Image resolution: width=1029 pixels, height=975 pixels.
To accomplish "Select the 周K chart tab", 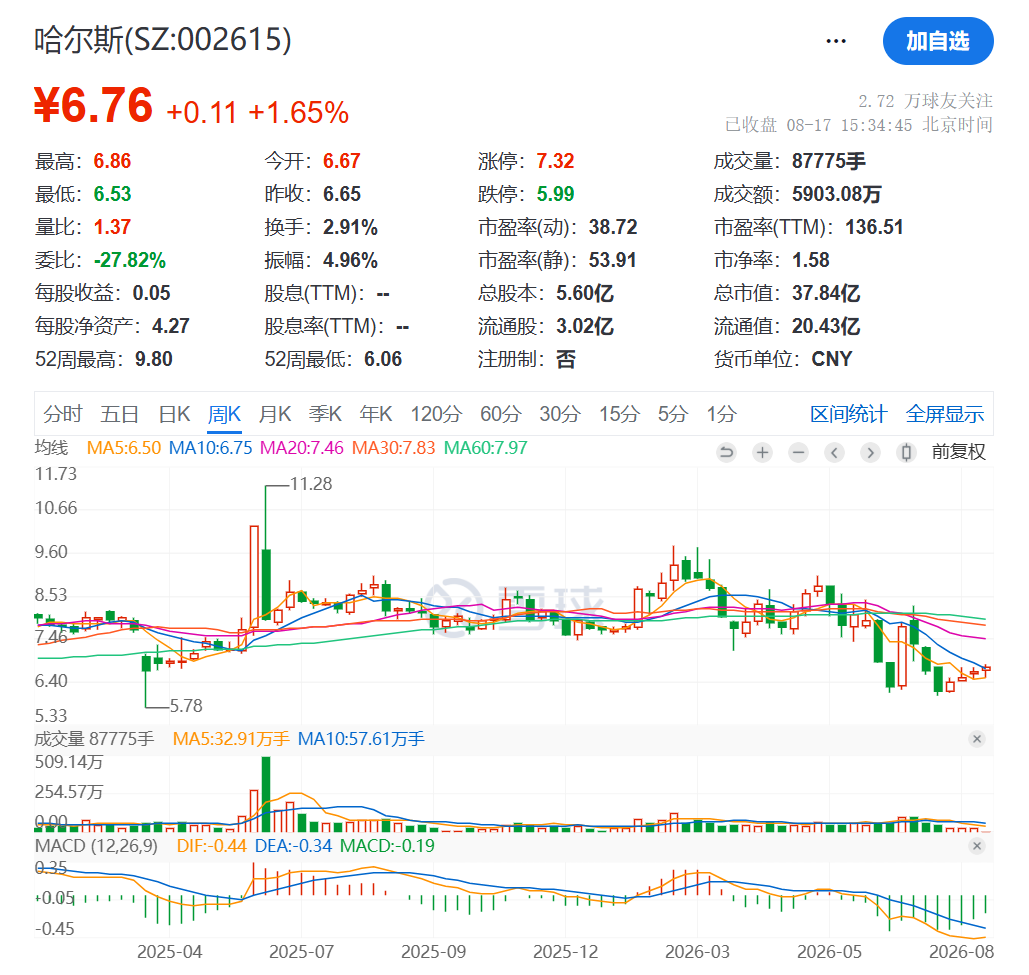I will point(224,415).
